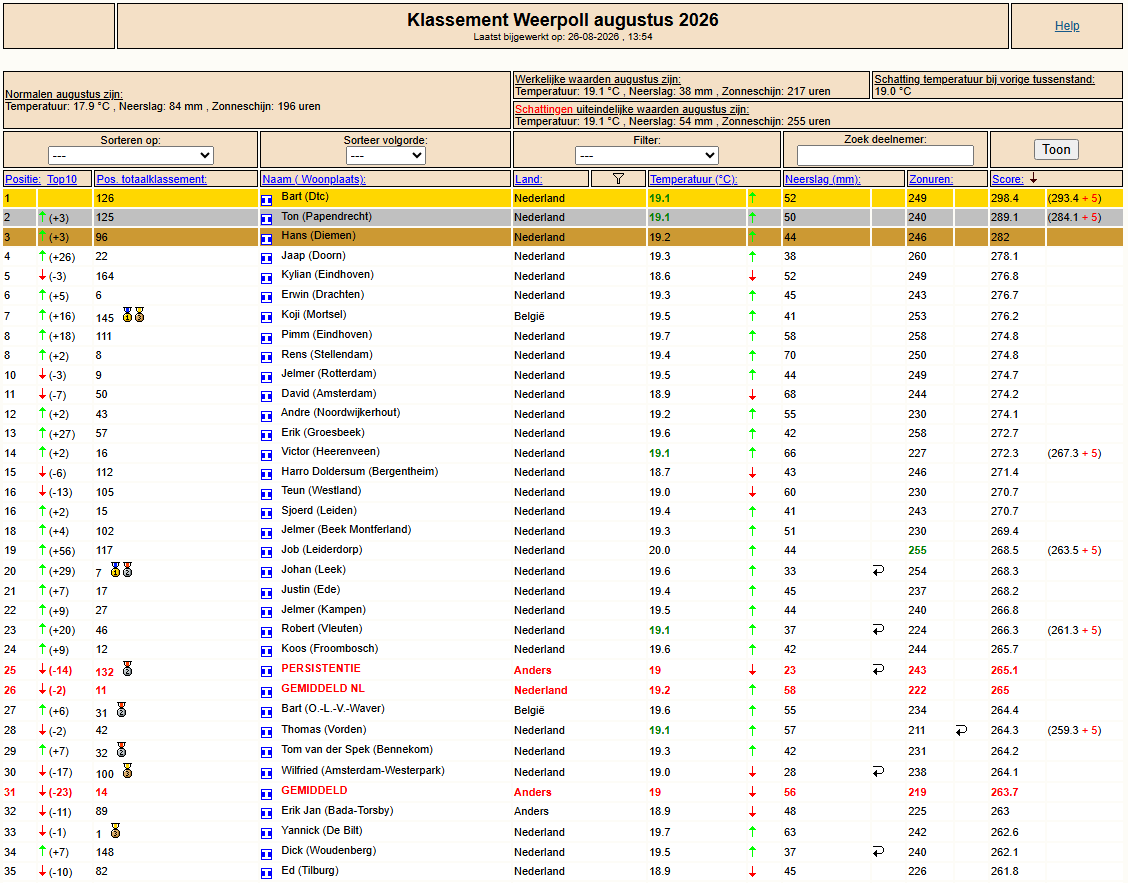1128x883 pixels.
Task: Sort by Naam (Woonplaats) column header
Action: pos(314,179)
